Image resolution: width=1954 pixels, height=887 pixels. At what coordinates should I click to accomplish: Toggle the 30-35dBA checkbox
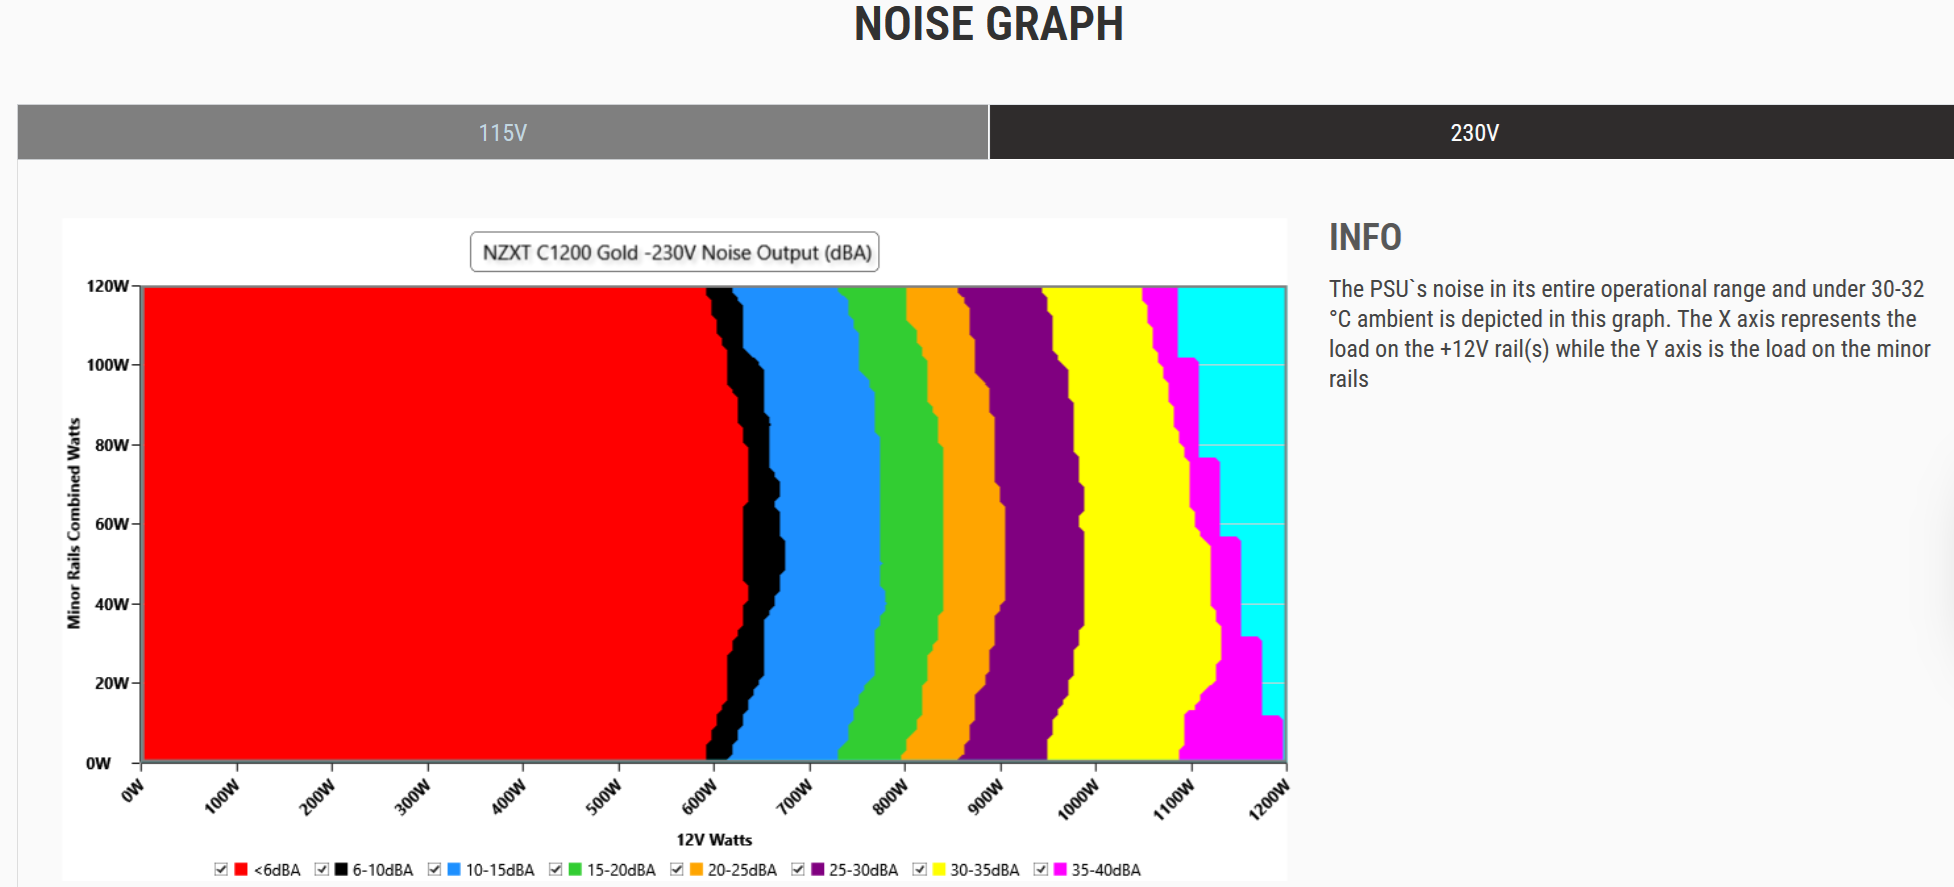(x=919, y=869)
